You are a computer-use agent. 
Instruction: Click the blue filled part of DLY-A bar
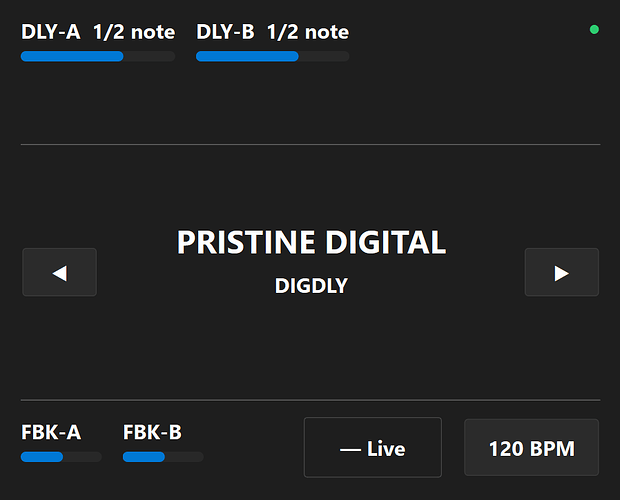71,56
